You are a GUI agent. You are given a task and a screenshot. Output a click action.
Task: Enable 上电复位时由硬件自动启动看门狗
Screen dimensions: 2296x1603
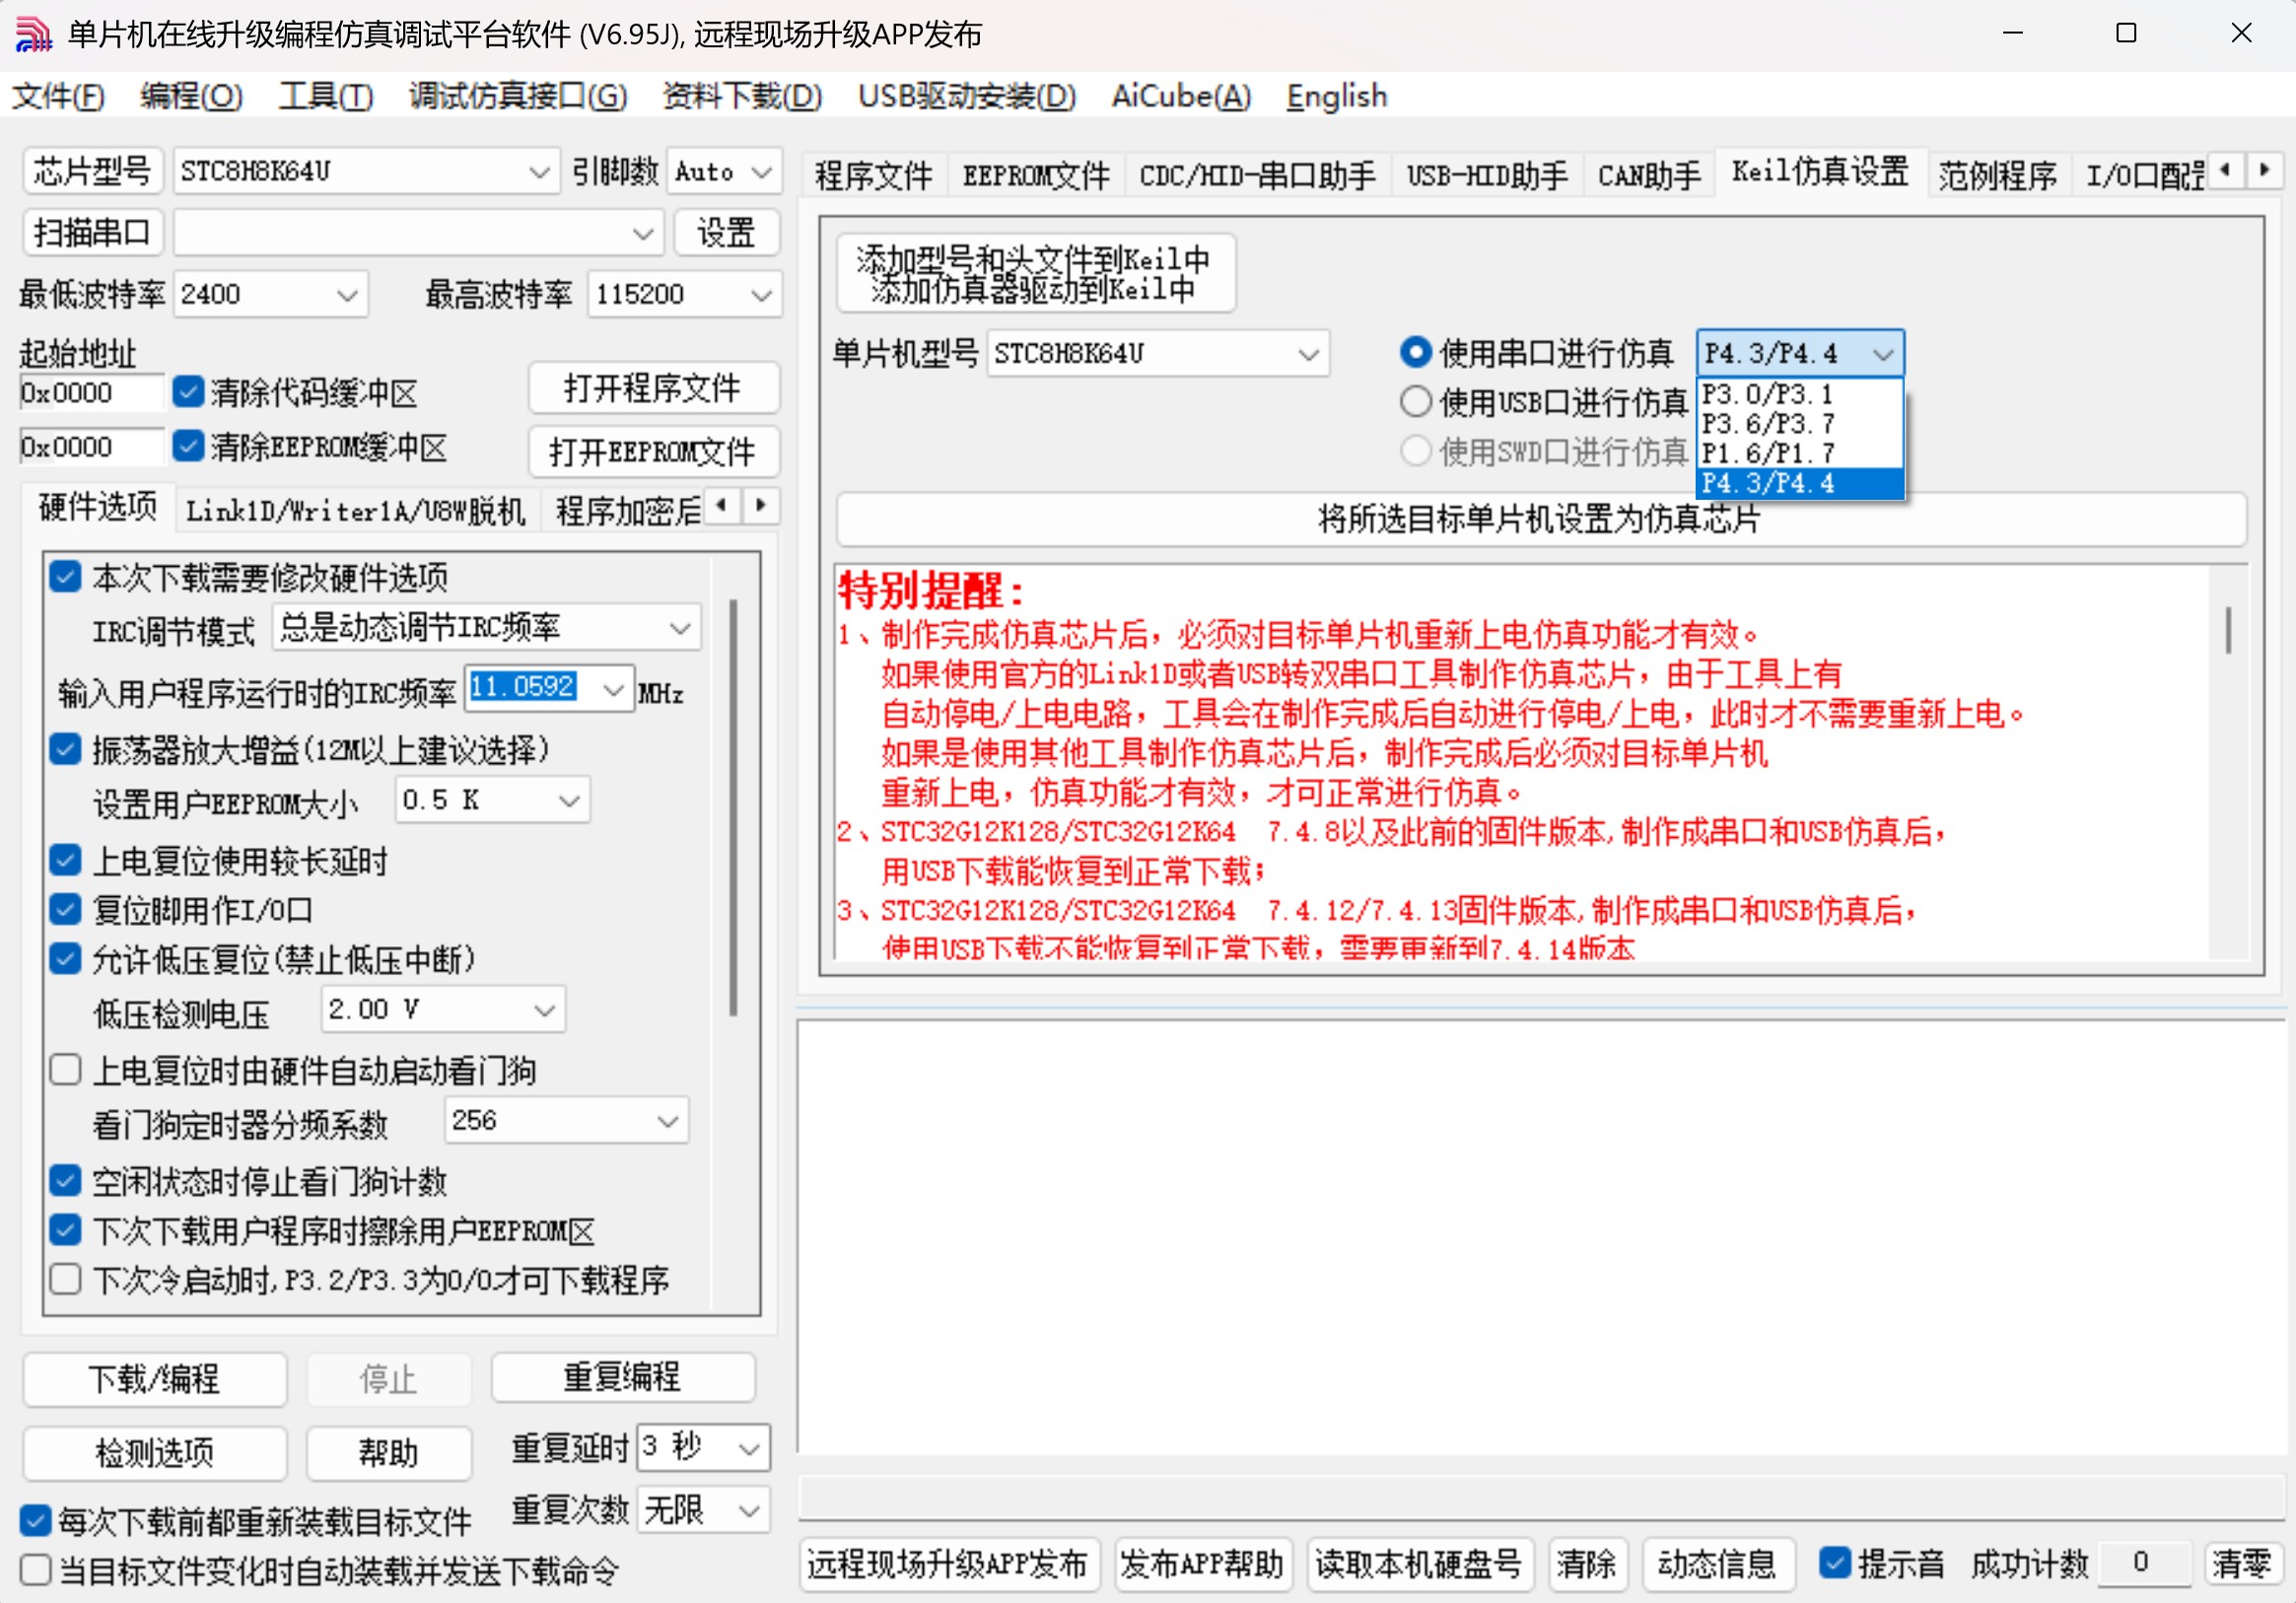click(65, 1070)
